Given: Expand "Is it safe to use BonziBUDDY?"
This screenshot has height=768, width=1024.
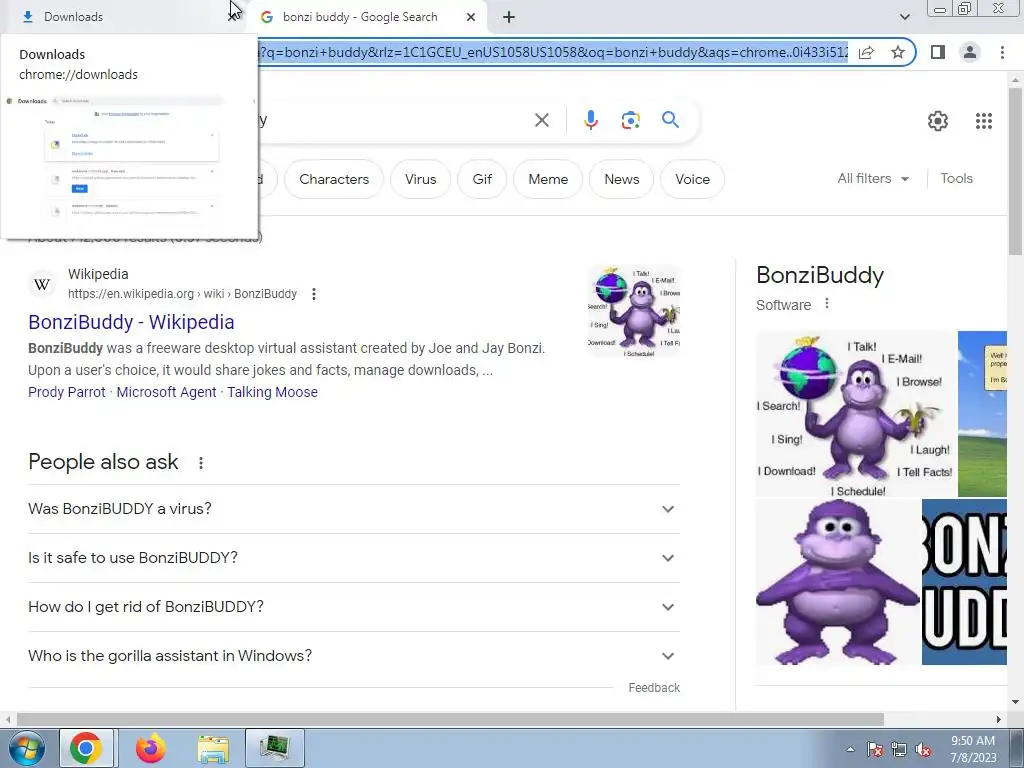Looking at the screenshot, I should click(x=354, y=558).
